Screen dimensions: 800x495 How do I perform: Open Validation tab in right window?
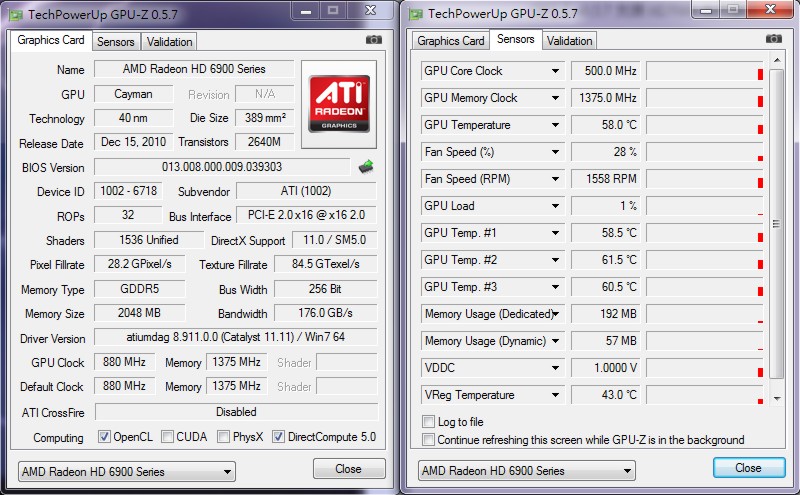[569, 41]
